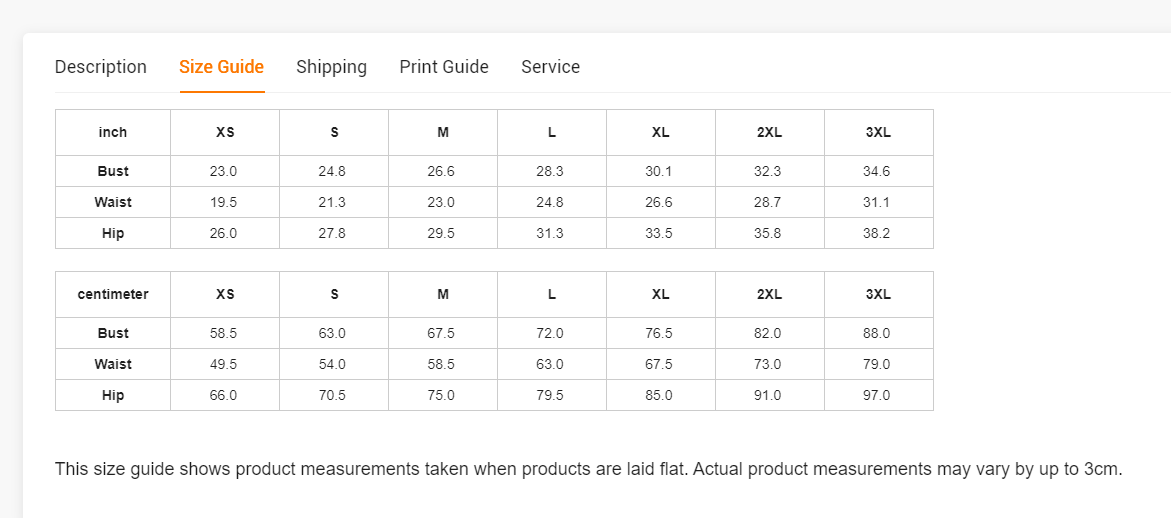Click the 33.5 hip XL value
Screen dimensions: 1171x518
click(661, 234)
